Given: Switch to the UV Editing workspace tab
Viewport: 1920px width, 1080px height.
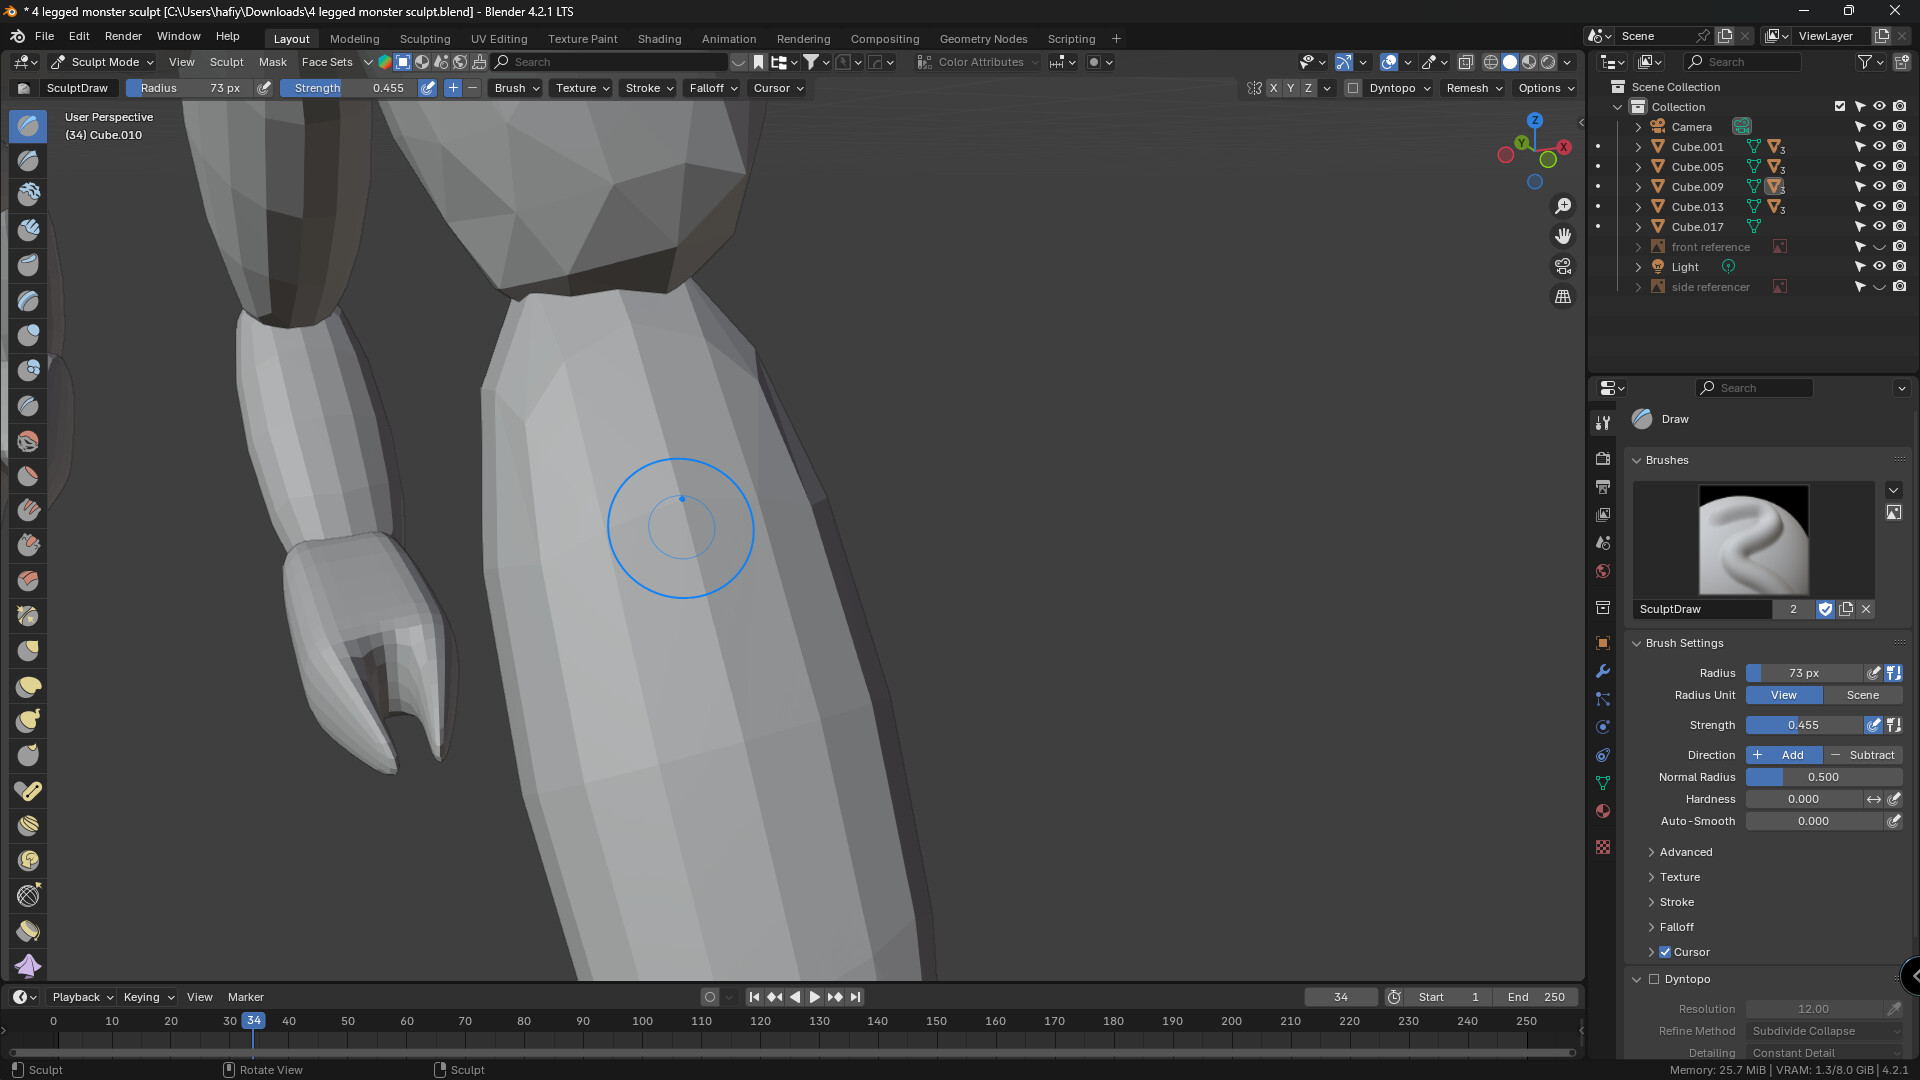Looking at the screenshot, I should click(499, 39).
